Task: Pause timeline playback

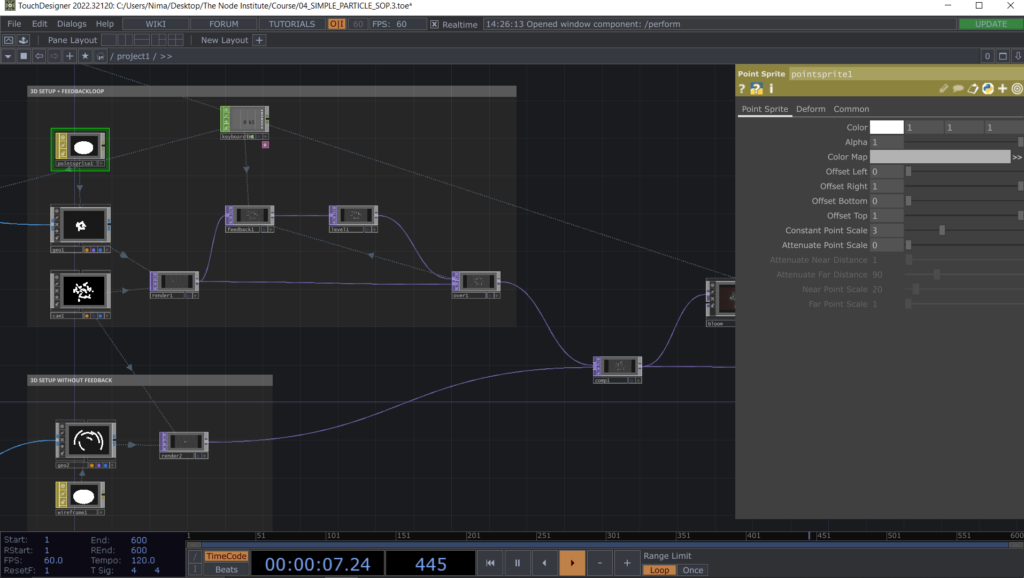Action: click(517, 563)
